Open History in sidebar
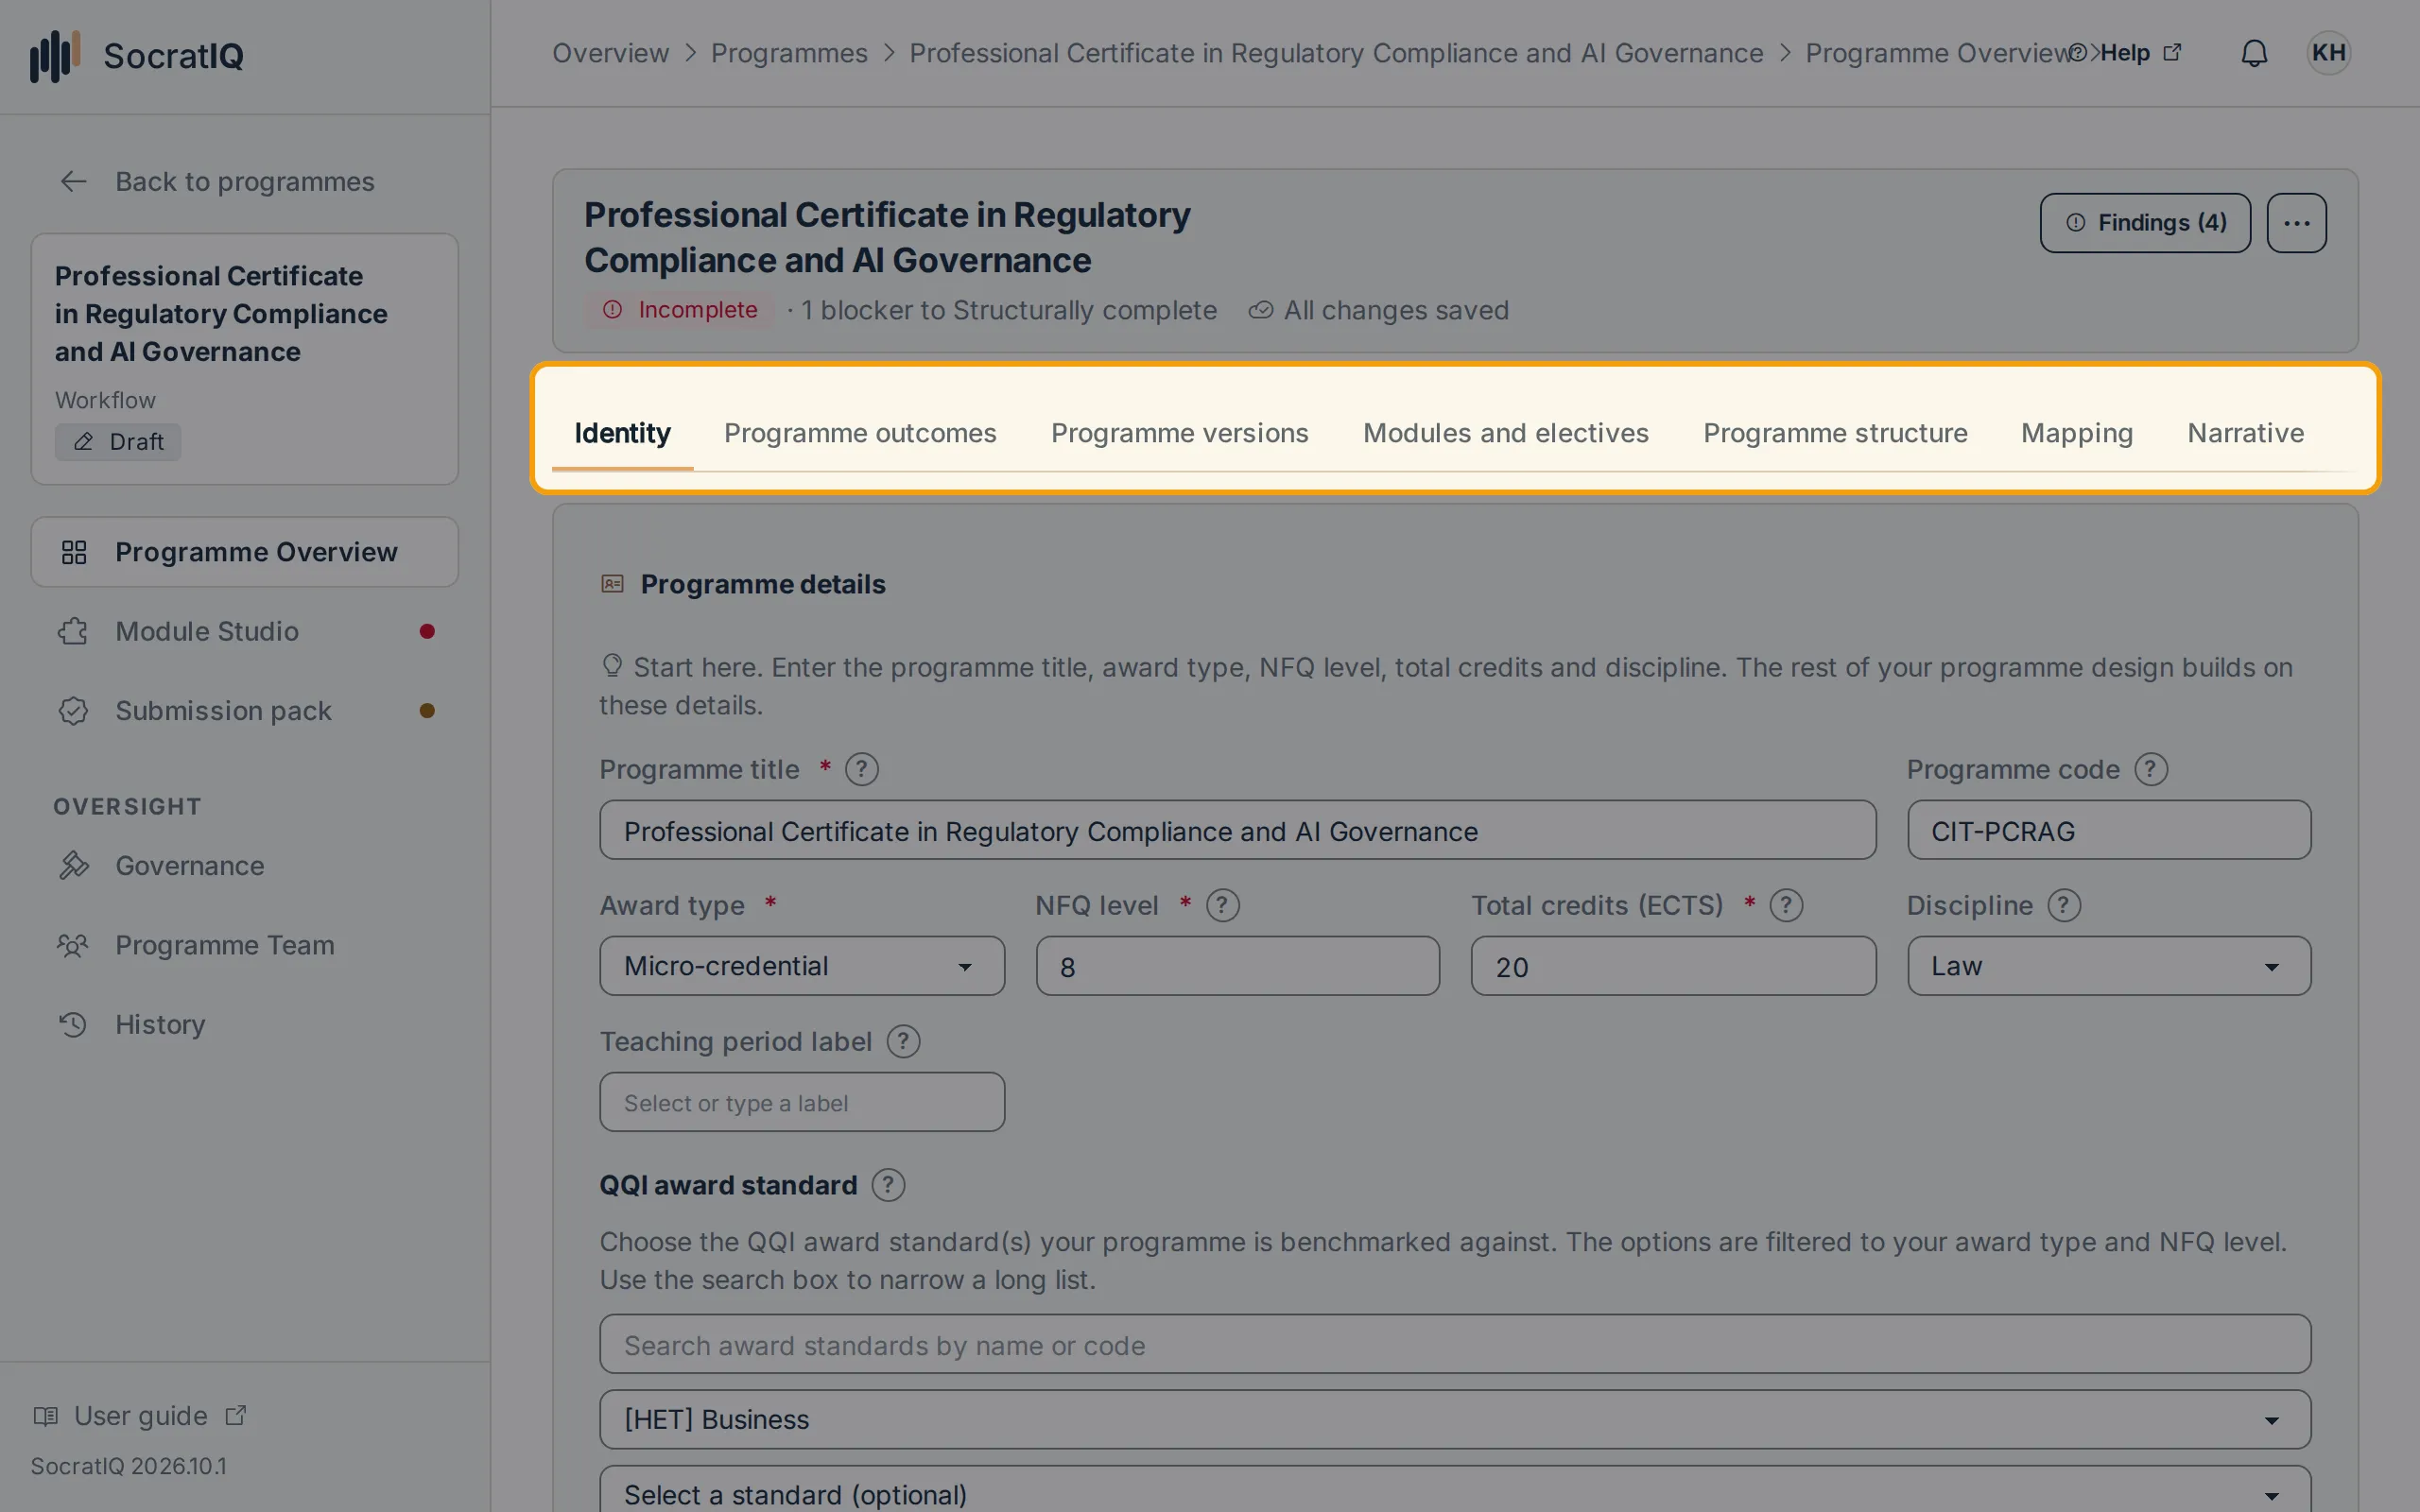Screen dimensions: 2420x1512 click(244, 1024)
